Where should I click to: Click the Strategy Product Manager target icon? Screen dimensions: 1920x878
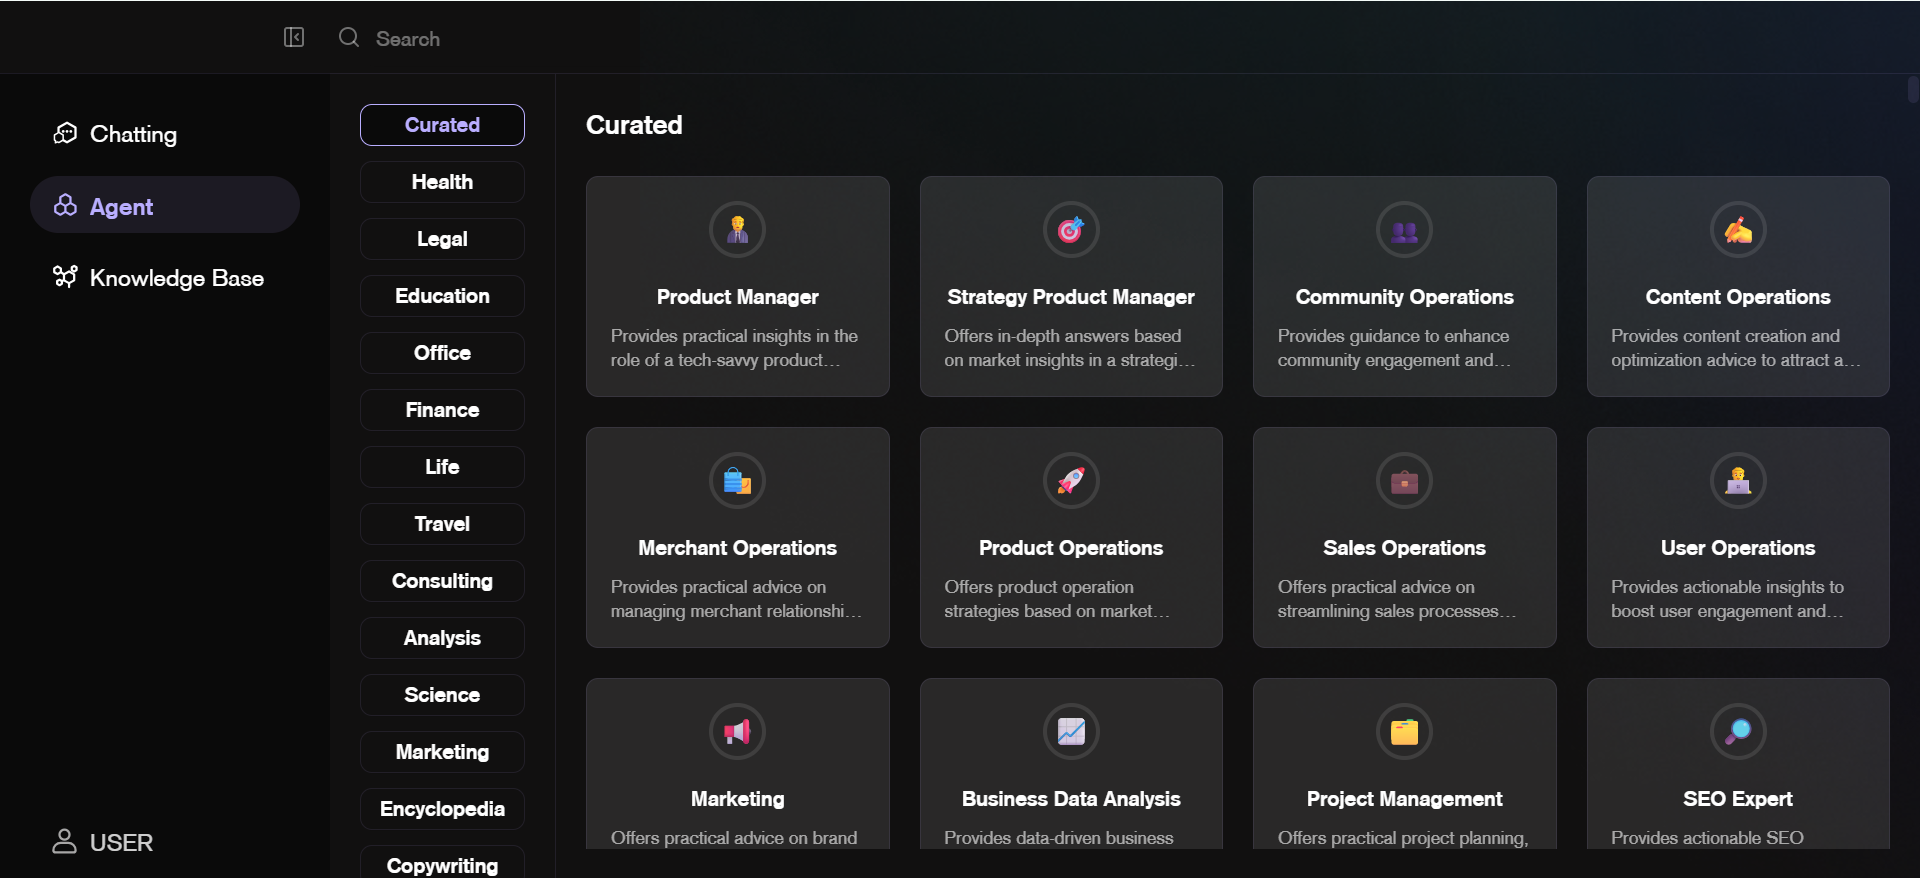tap(1071, 230)
